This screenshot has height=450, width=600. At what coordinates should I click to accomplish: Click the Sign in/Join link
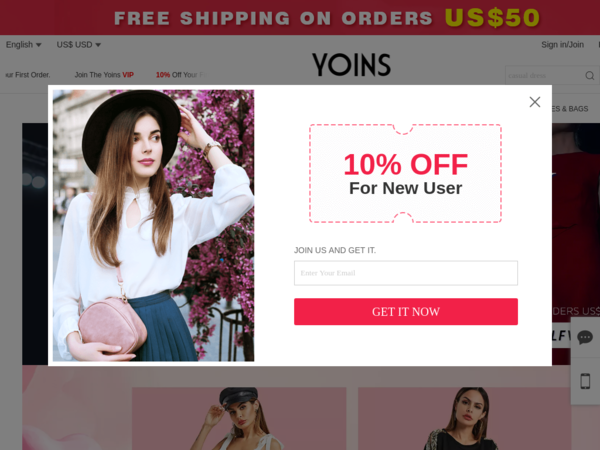pos(562,45)
